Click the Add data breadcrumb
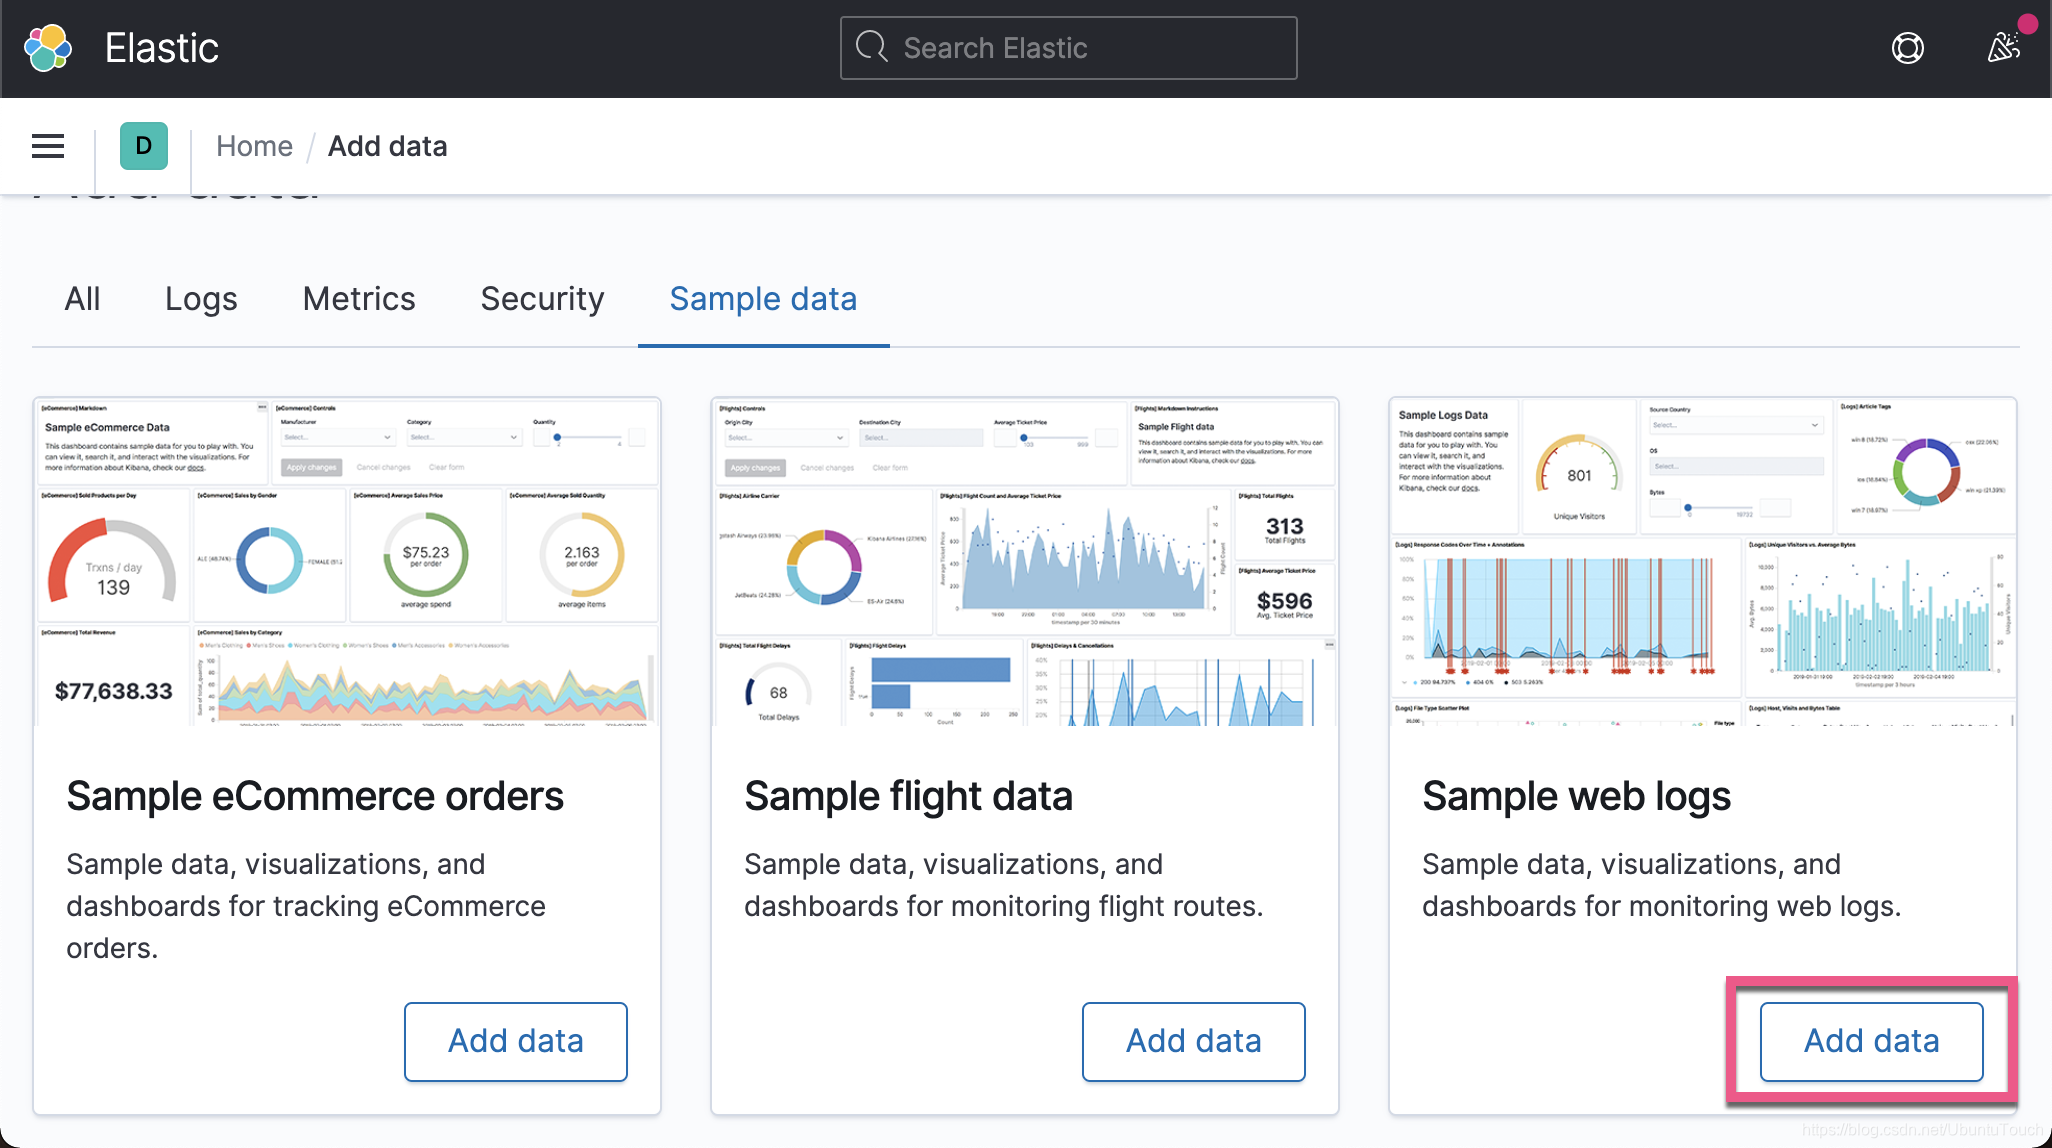This screenshot has height=1148, width=2052. (x=387, y=146)
